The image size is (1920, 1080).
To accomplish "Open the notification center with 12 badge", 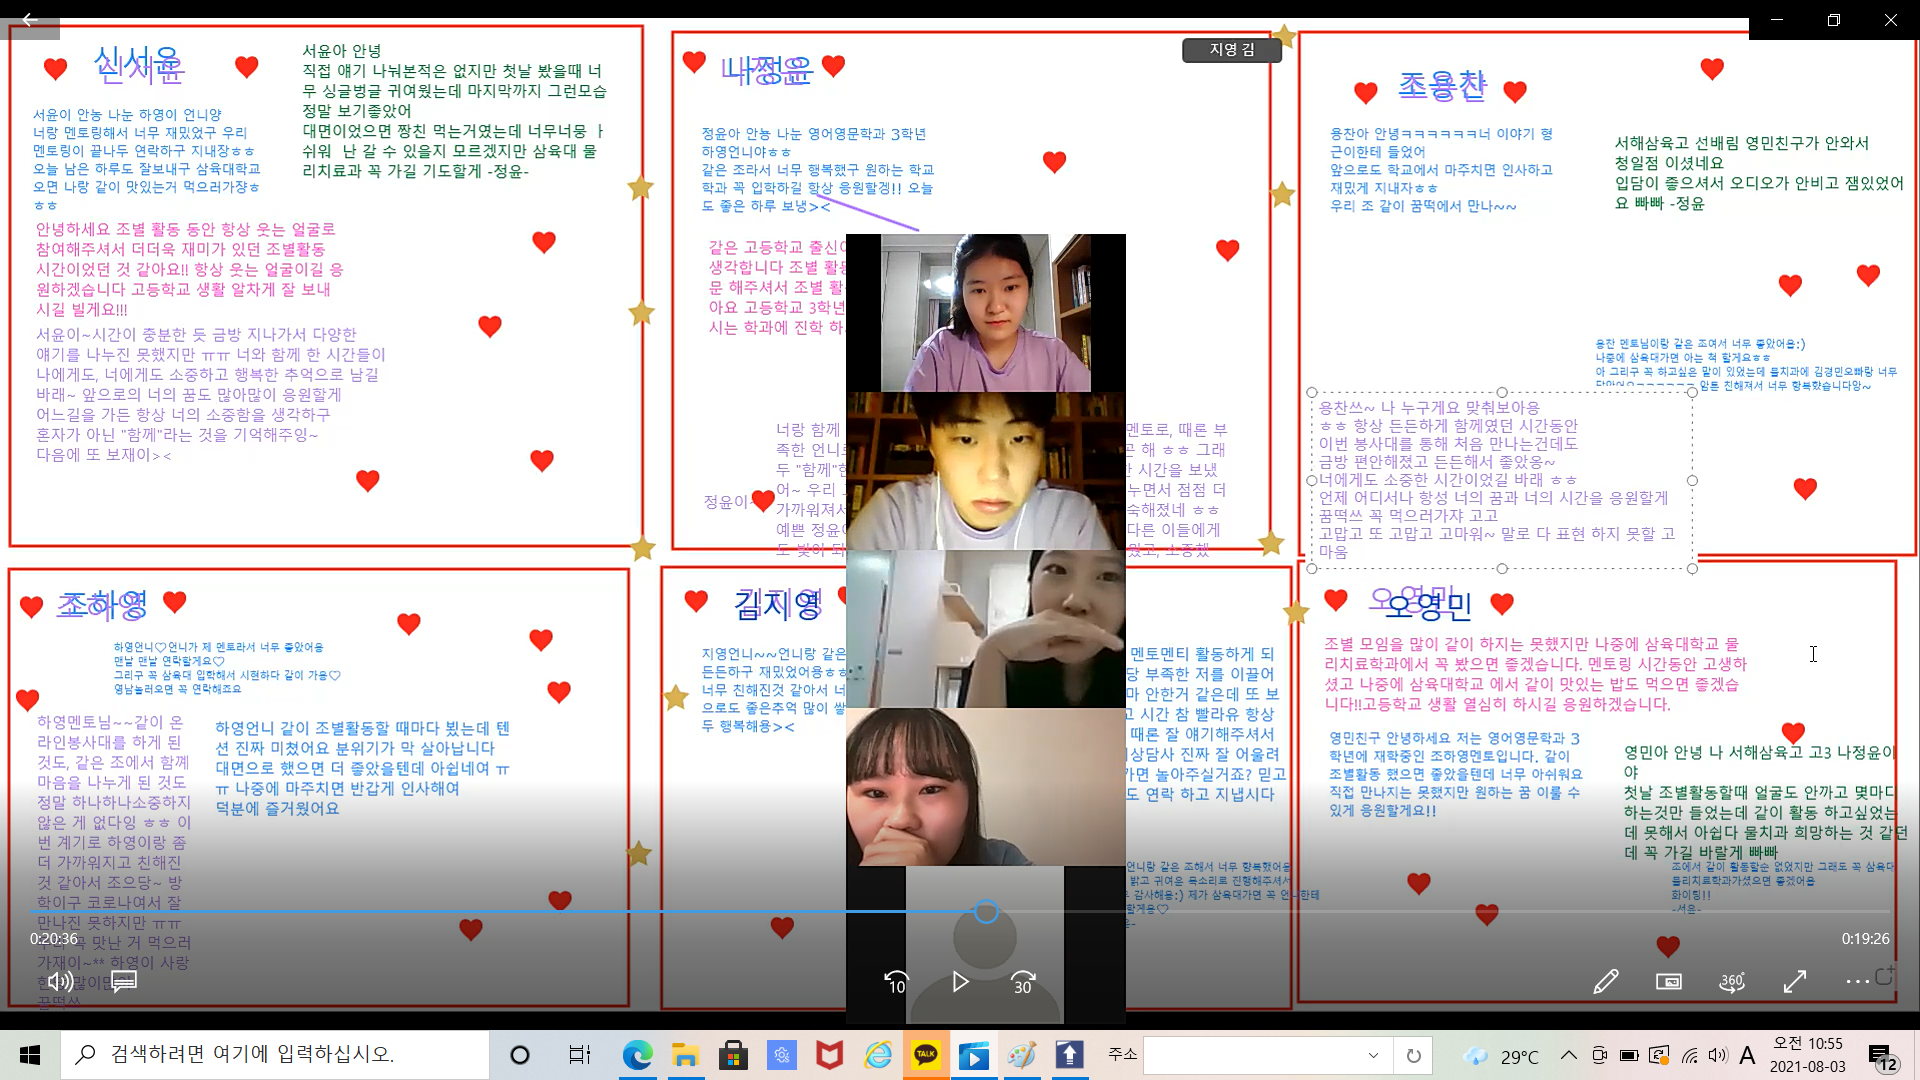I will point(1882,1056).
